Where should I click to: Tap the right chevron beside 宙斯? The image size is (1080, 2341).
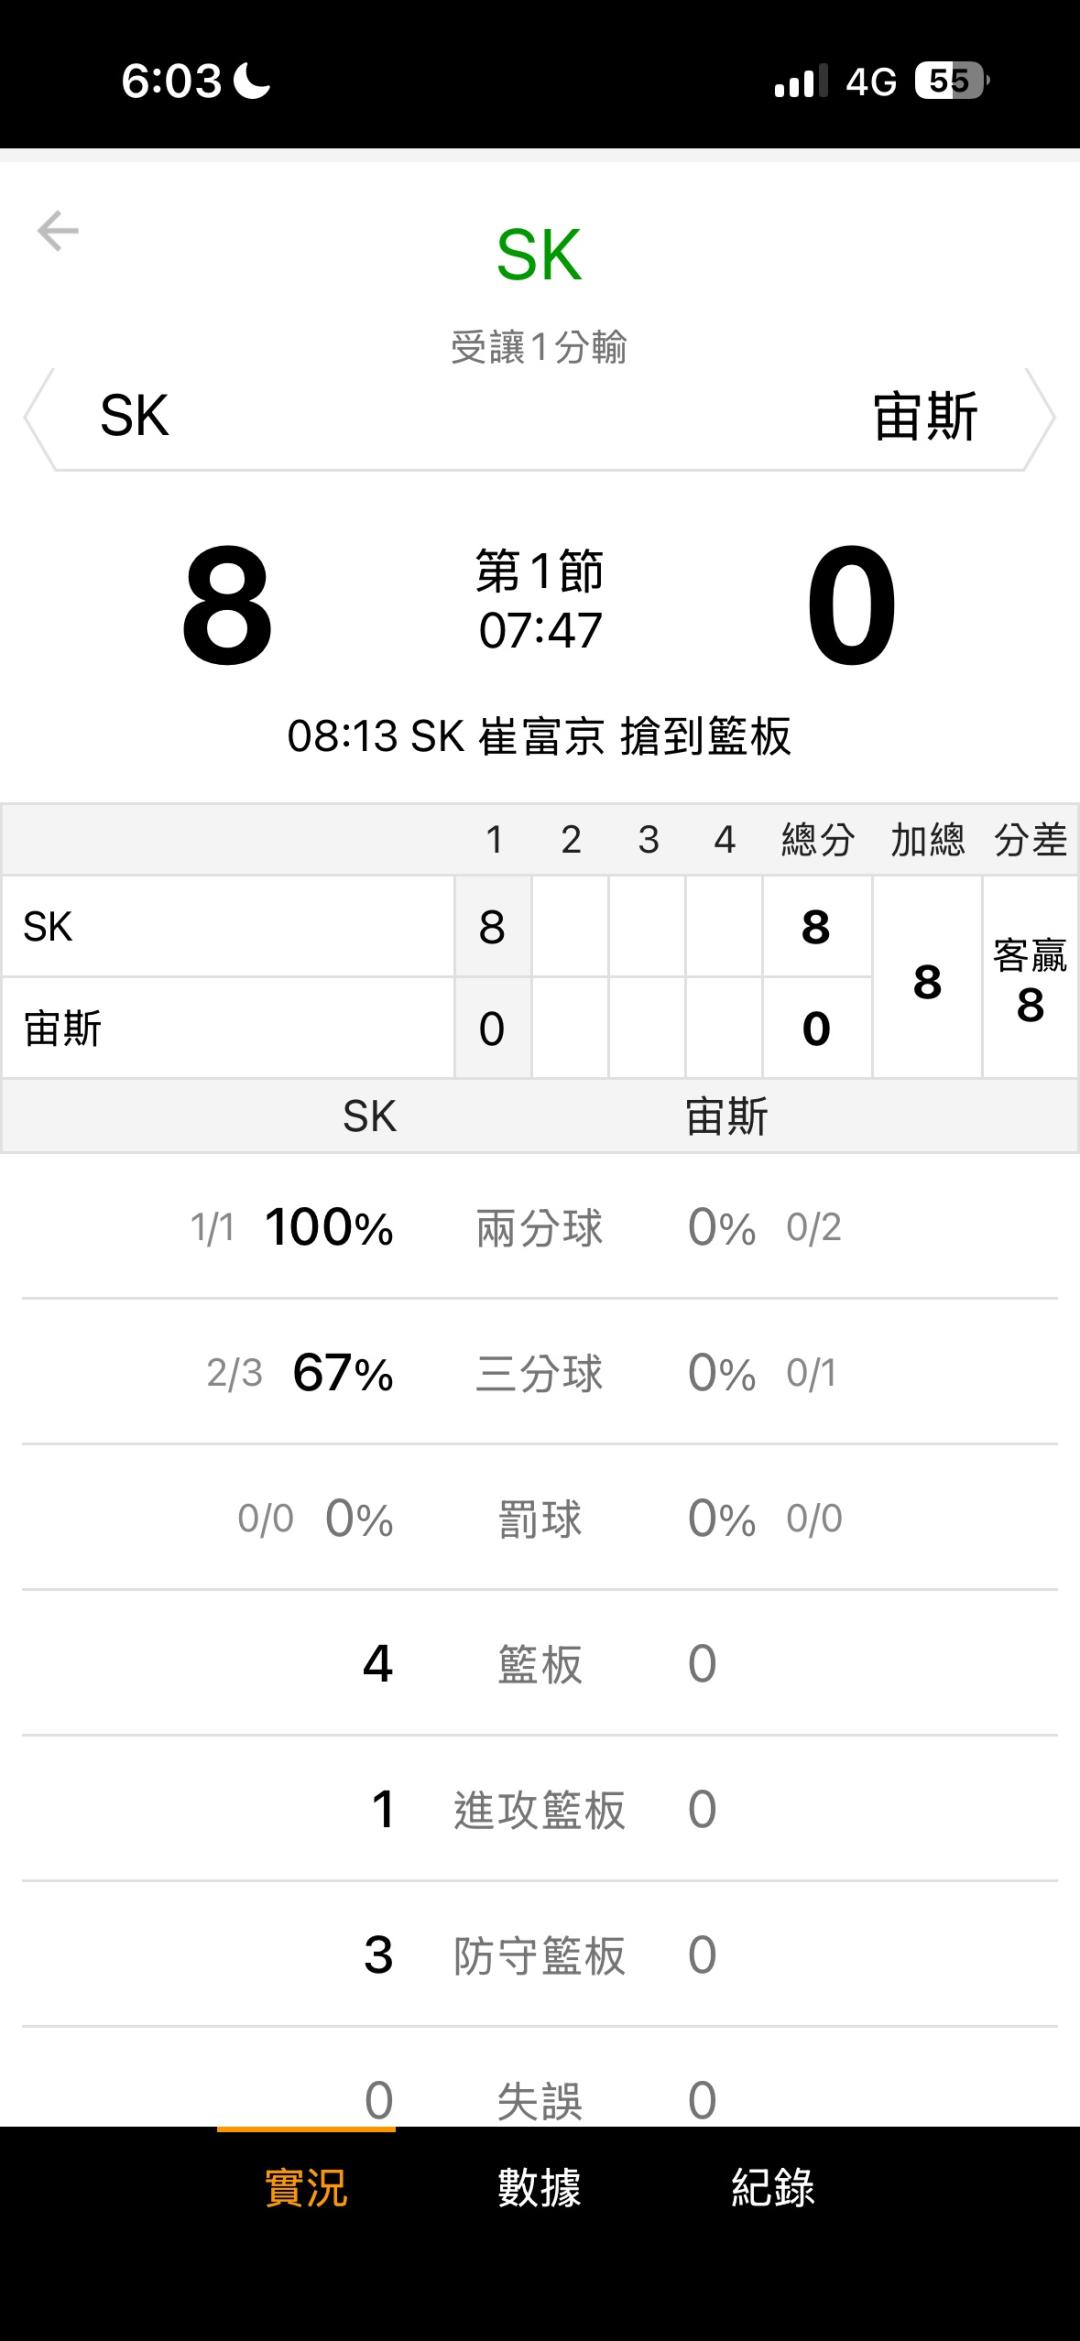point(1040,418)
